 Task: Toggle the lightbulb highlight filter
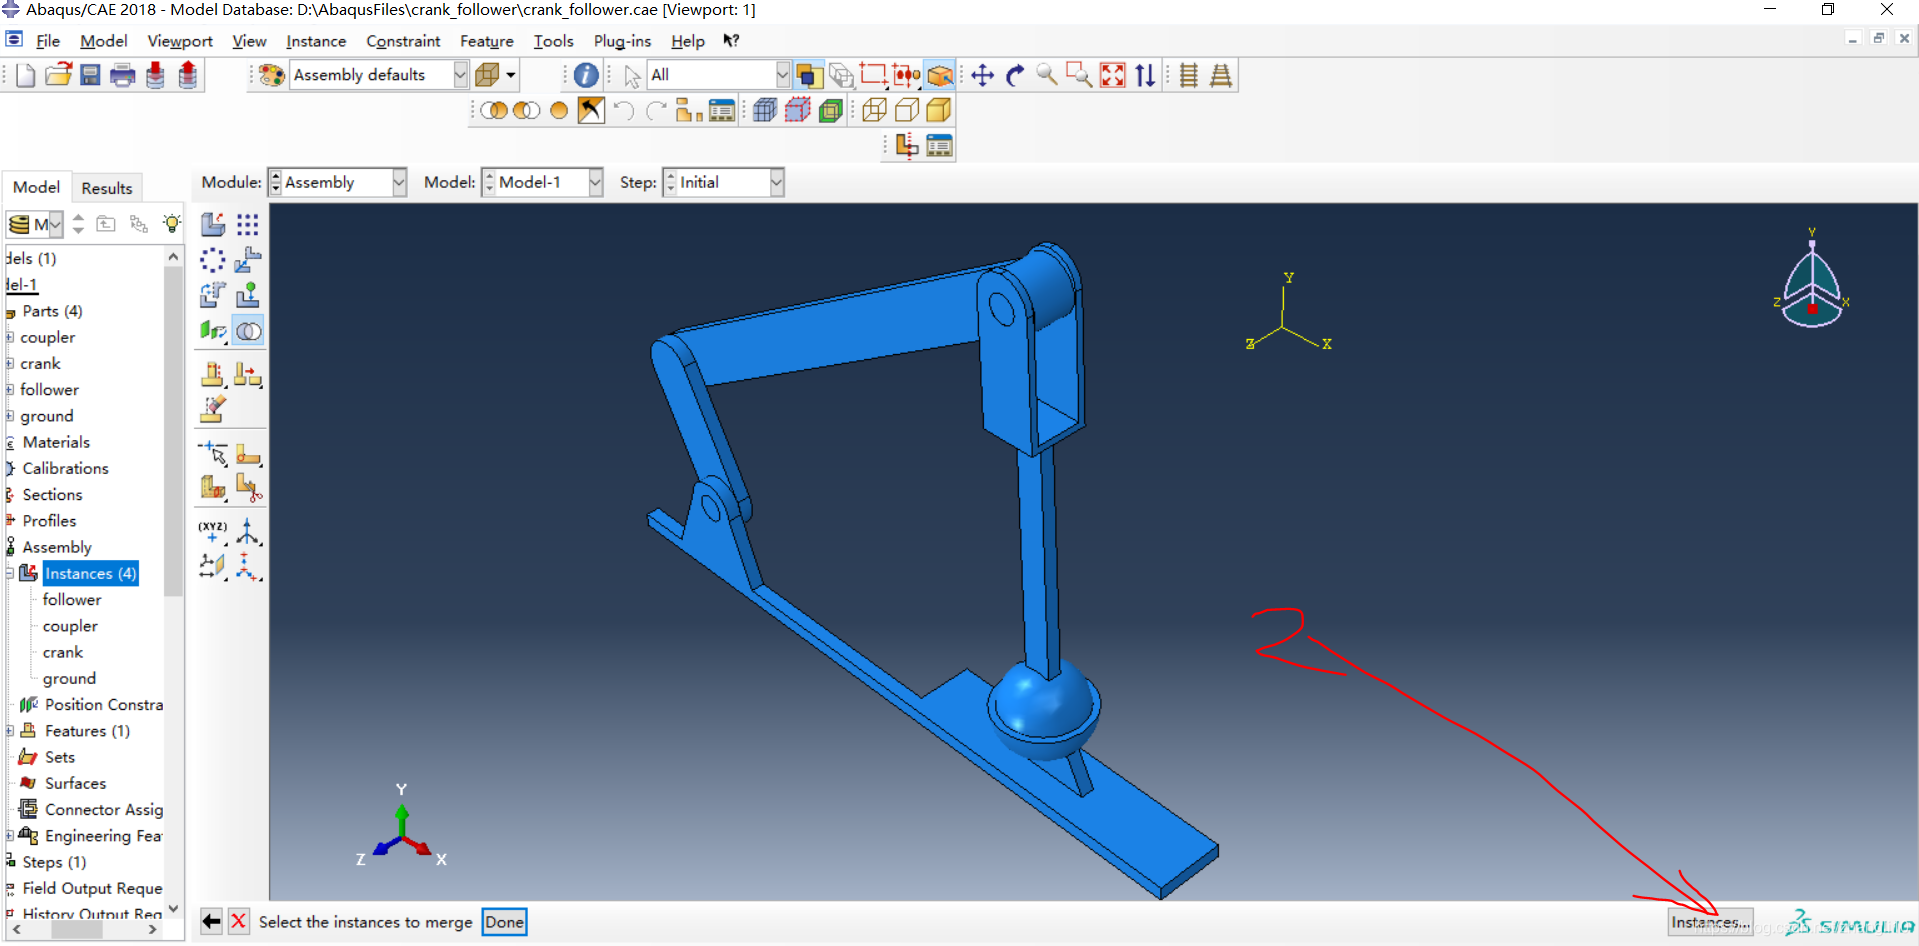tap(172, 224)
